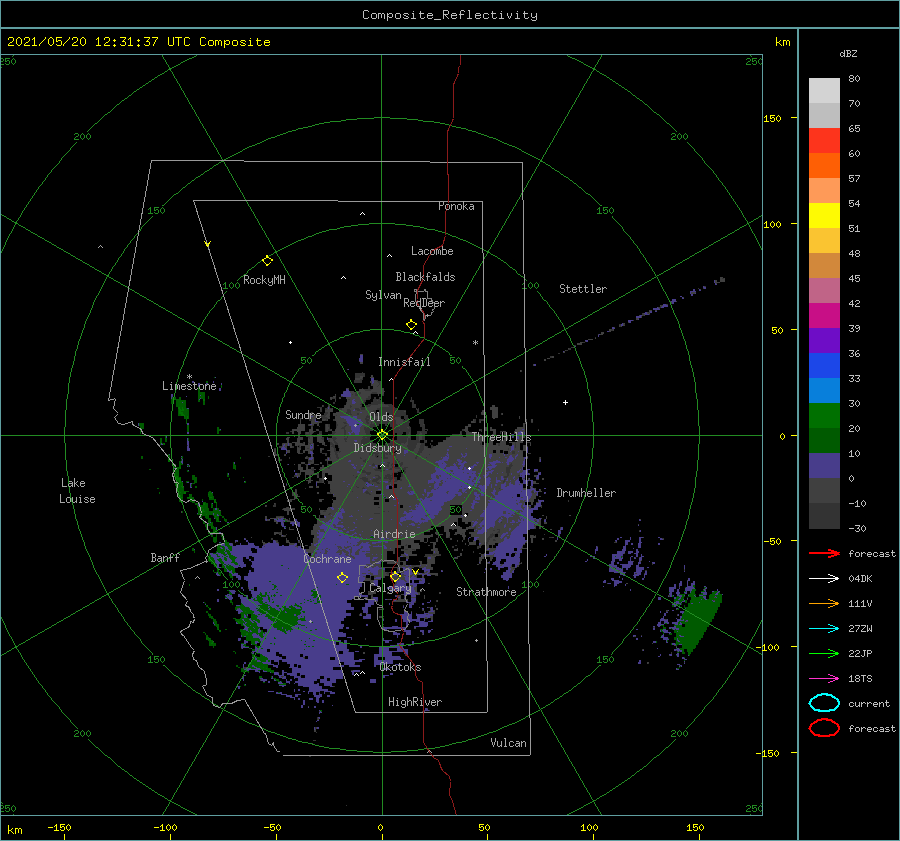900x841 pixels.
Task: Click the HighRiver city label
Action: [x=415, y=702]
